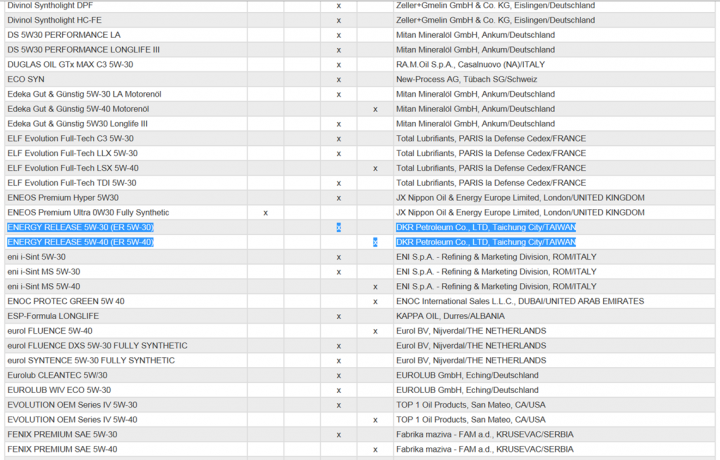Select Zeller+Gmelin manufacturer in Syntholight DPF row
Image resolution: width=720 pixels, height=460 pixels.
tap(495, 6)
